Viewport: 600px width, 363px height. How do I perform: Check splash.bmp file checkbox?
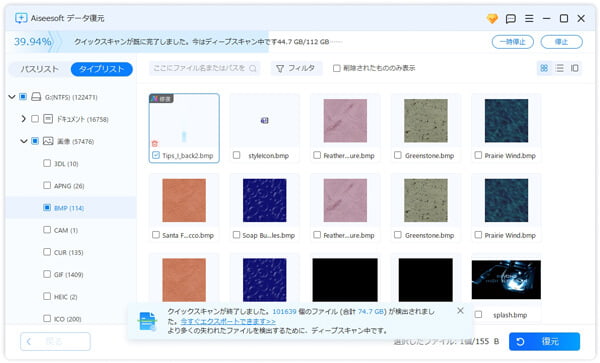point(478,314)
